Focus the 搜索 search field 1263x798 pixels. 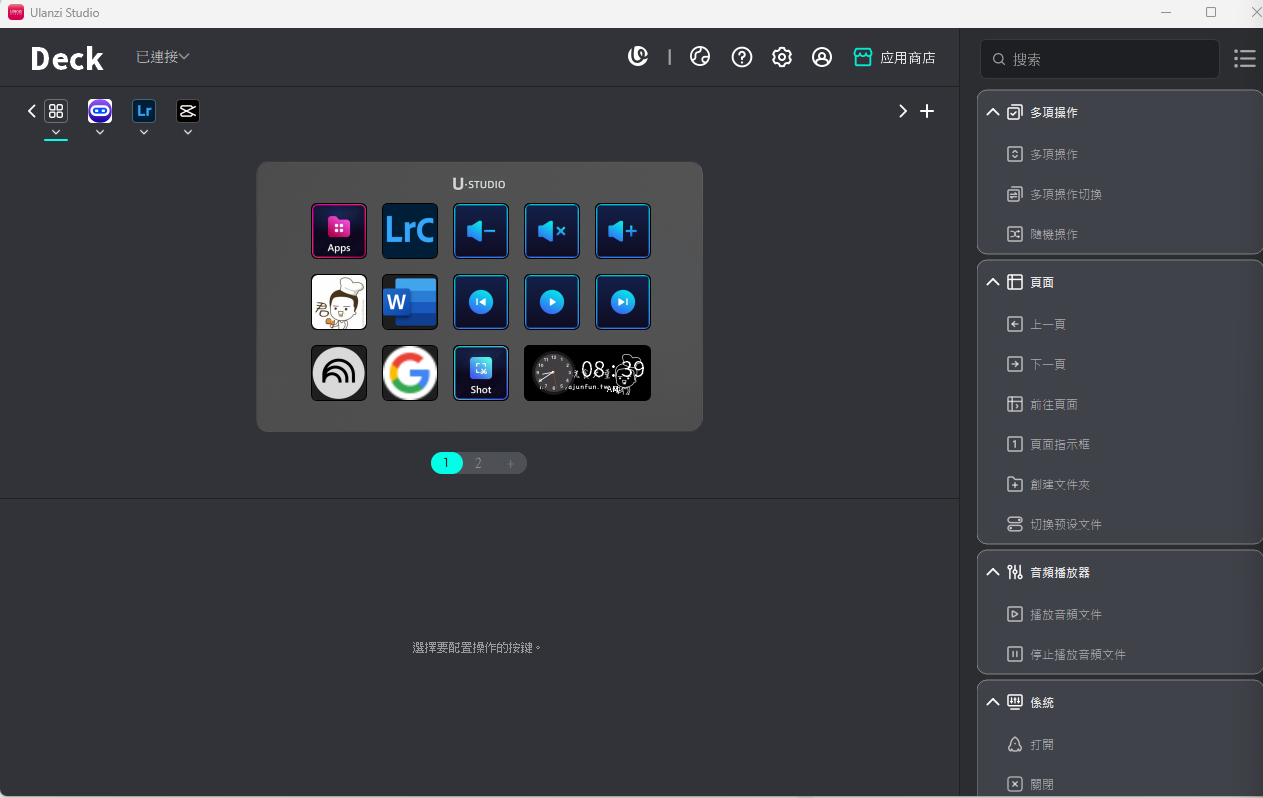coord(1100,59)
